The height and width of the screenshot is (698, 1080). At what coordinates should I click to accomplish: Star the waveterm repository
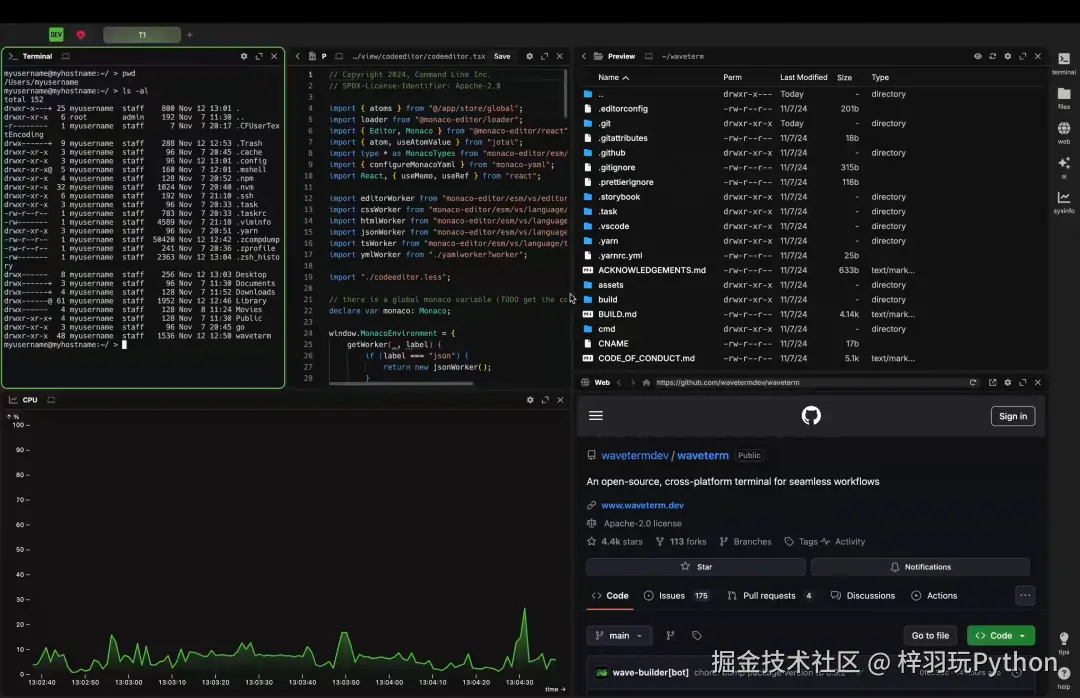click(696, 566)
